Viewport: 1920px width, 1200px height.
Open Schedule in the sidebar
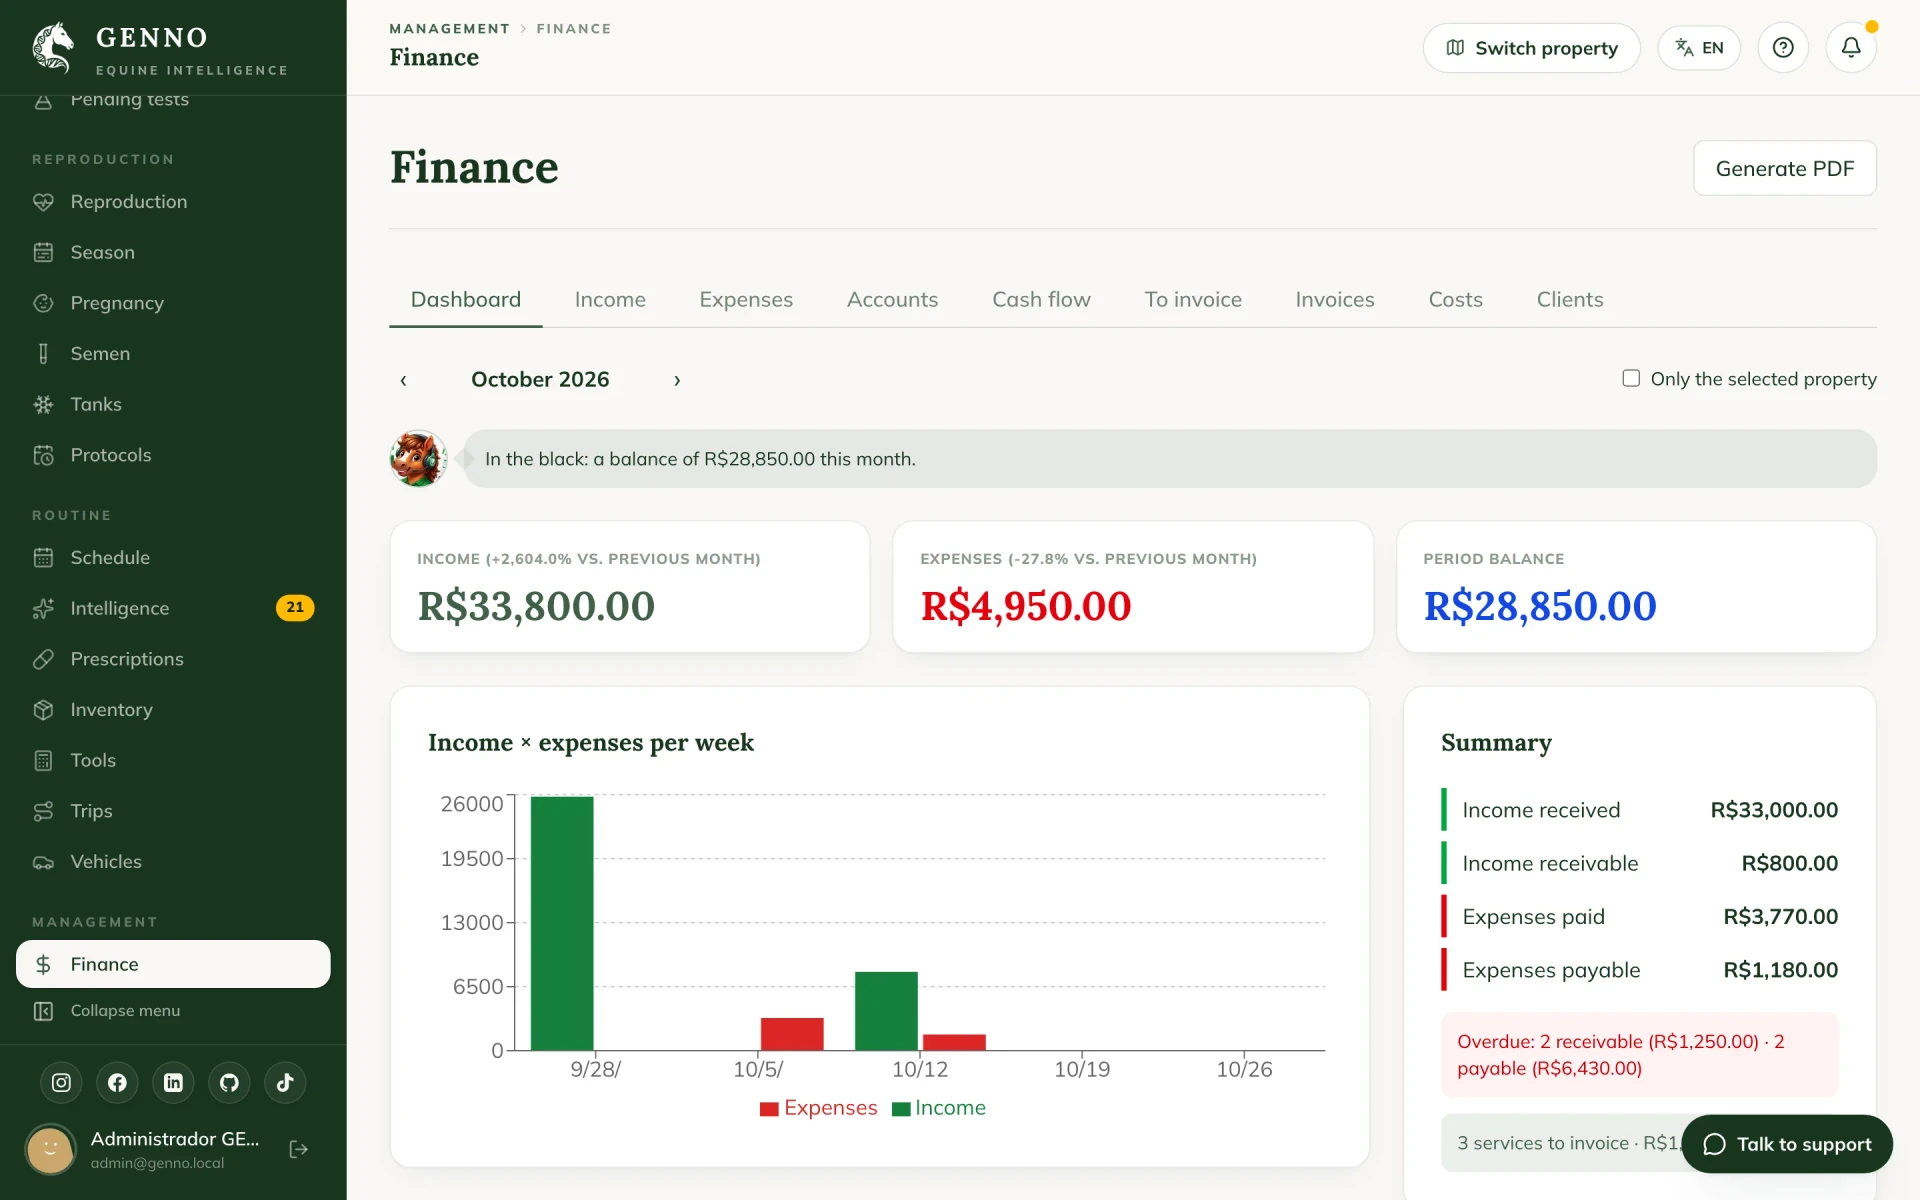pos(173,558)
